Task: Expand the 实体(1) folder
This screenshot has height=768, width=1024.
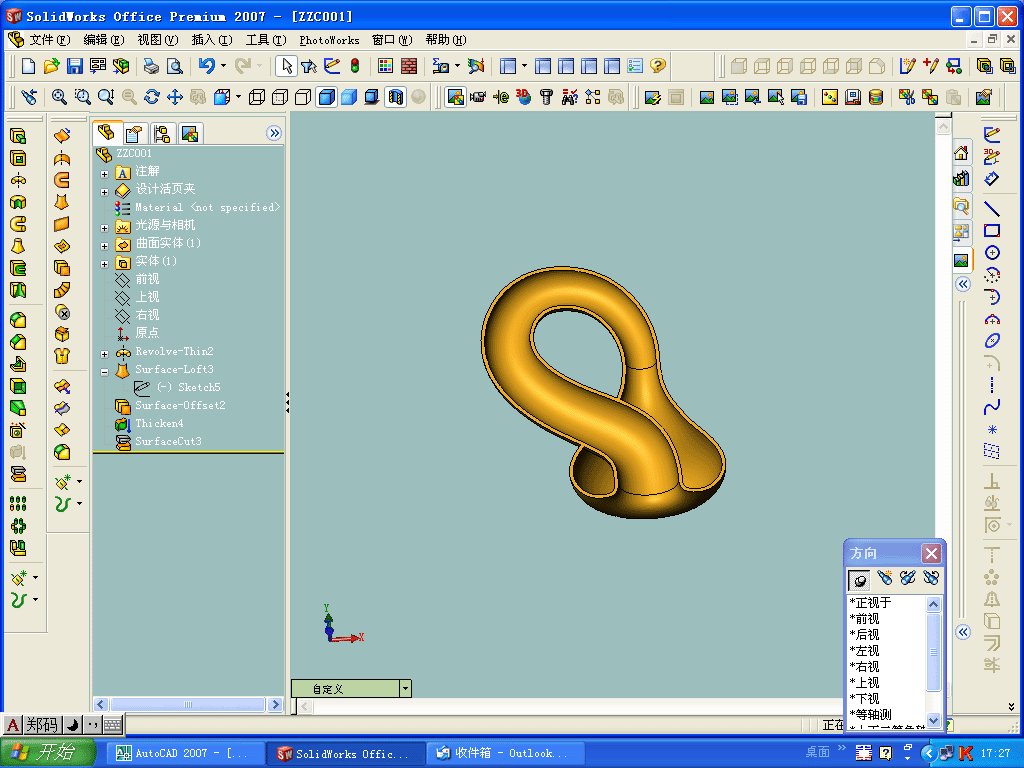Action: [x=104, y=264]
